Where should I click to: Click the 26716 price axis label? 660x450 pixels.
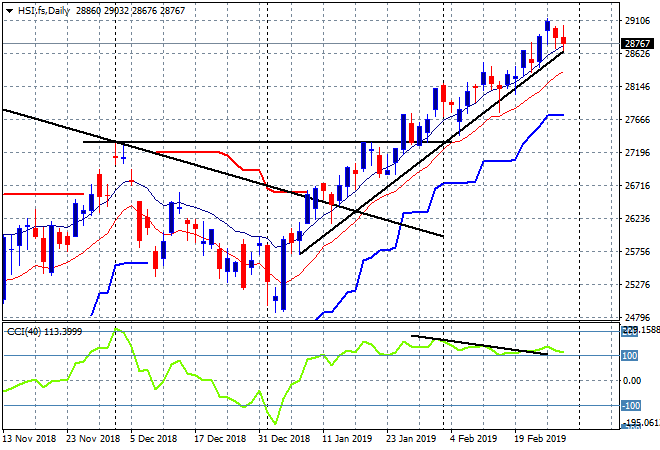[x=637, y=186]
